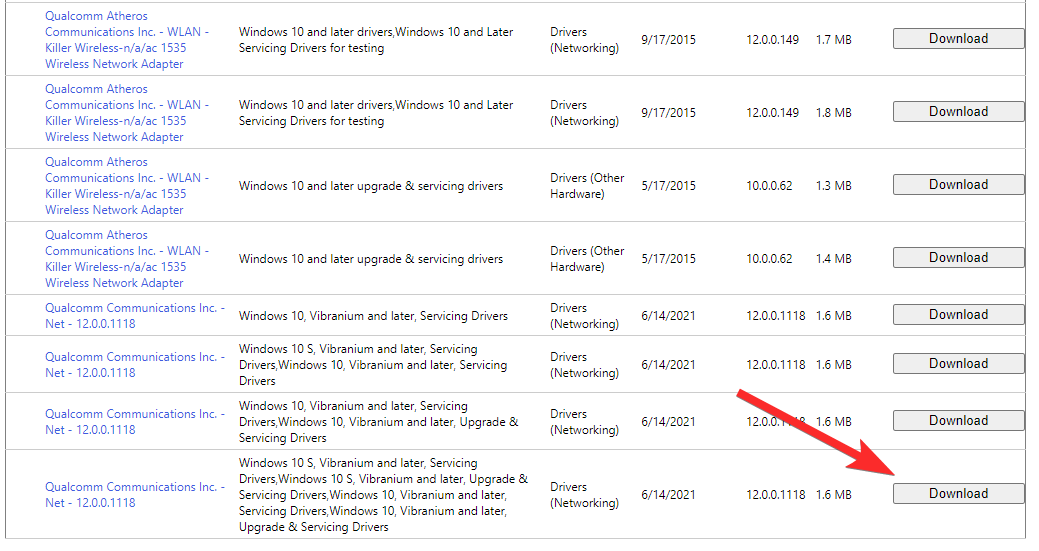Select '12.0.0.1118' version beside one-line products
The width and height of the screenshot is (1039, 551).
point(776,316)
